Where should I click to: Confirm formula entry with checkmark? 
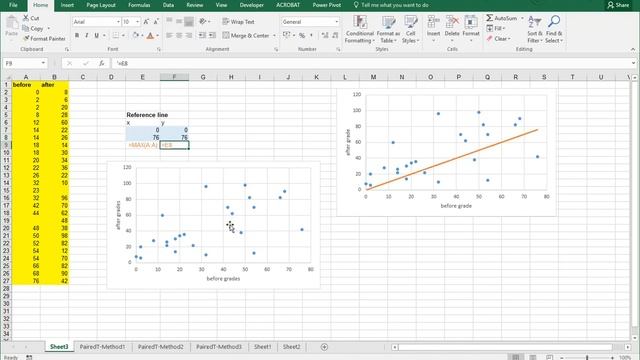(86, 63)
